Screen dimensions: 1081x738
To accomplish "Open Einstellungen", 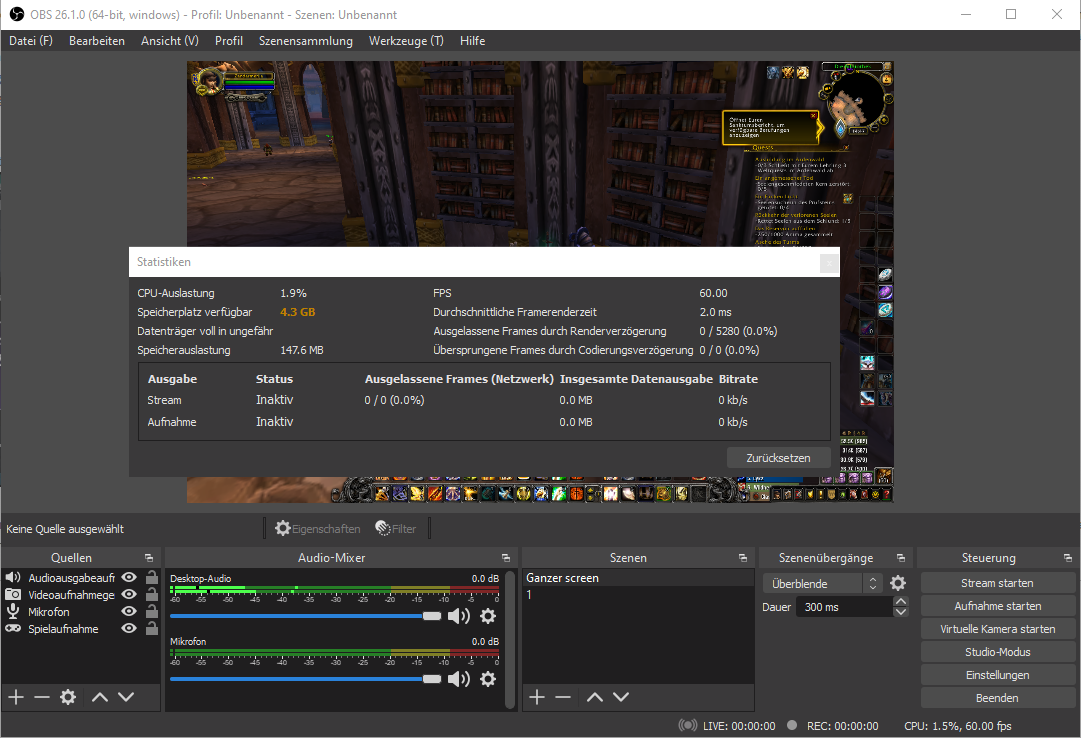I will tap(997, 675).
